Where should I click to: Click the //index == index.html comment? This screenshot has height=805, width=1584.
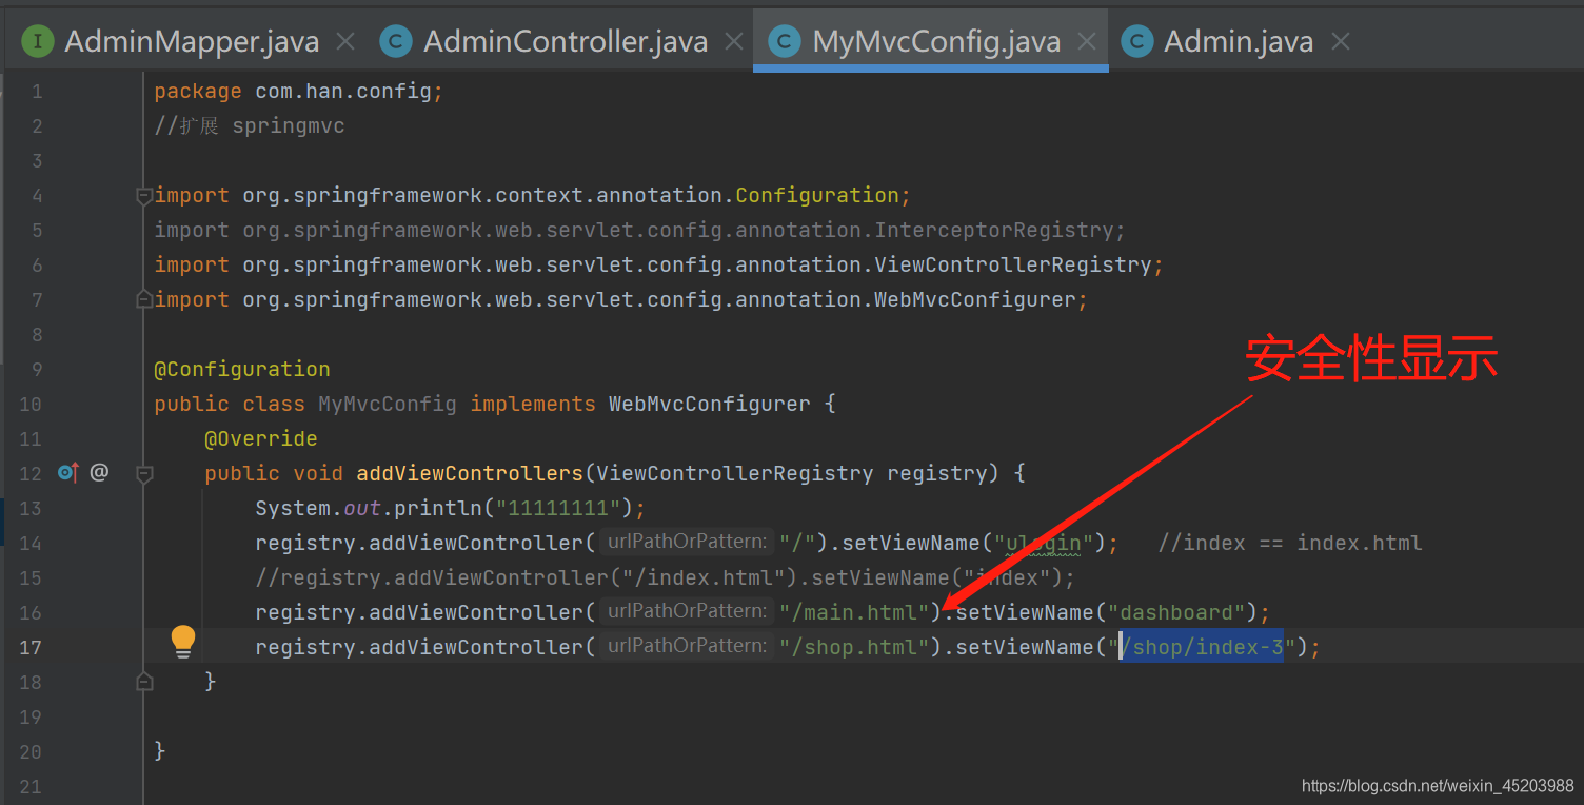point(1290,543)
